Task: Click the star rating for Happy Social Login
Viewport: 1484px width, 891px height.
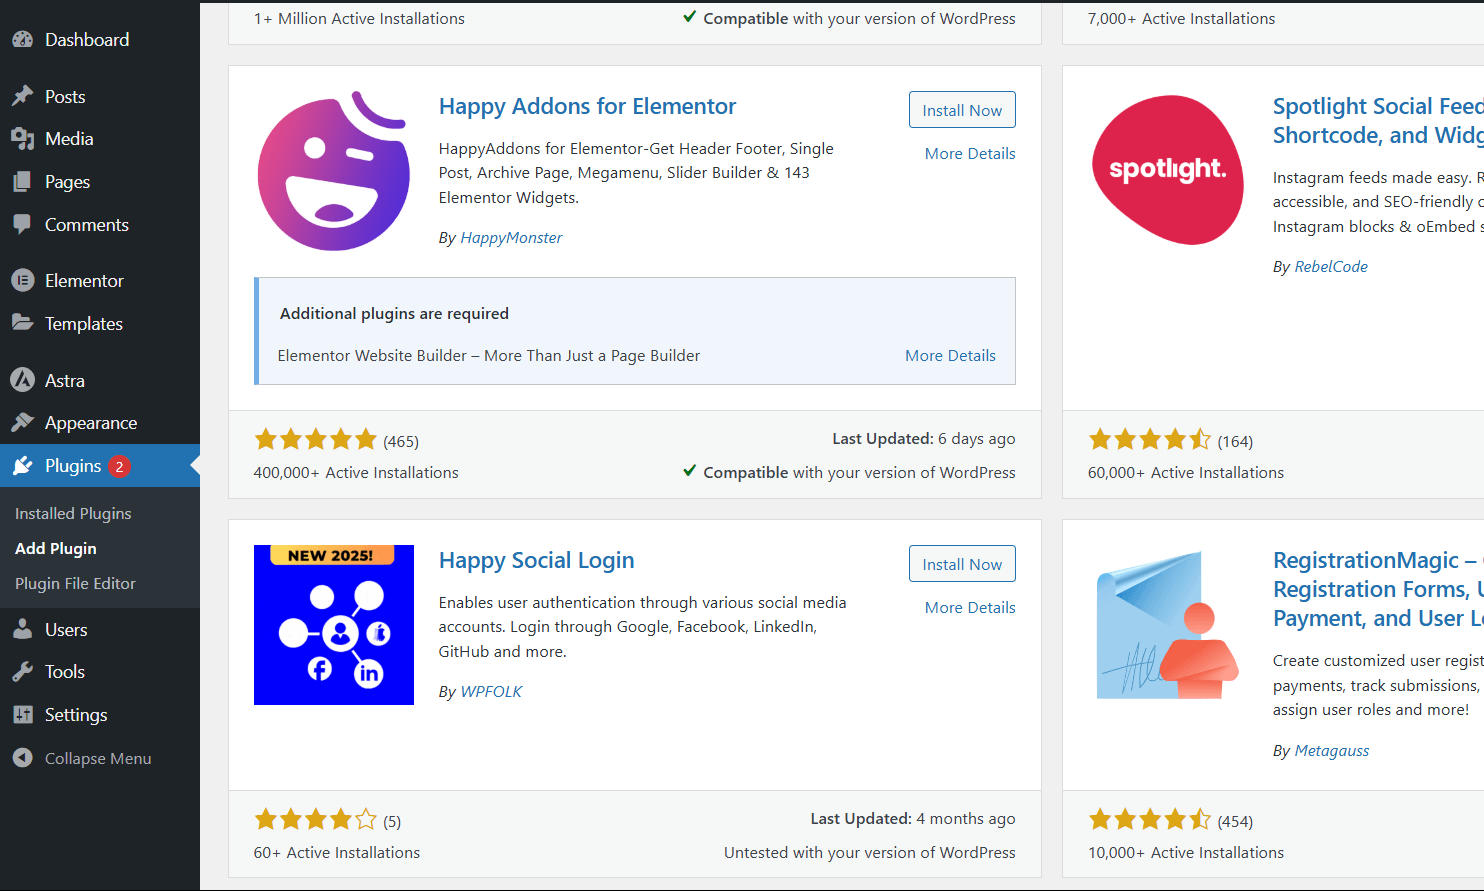Action: coord(316,820)
